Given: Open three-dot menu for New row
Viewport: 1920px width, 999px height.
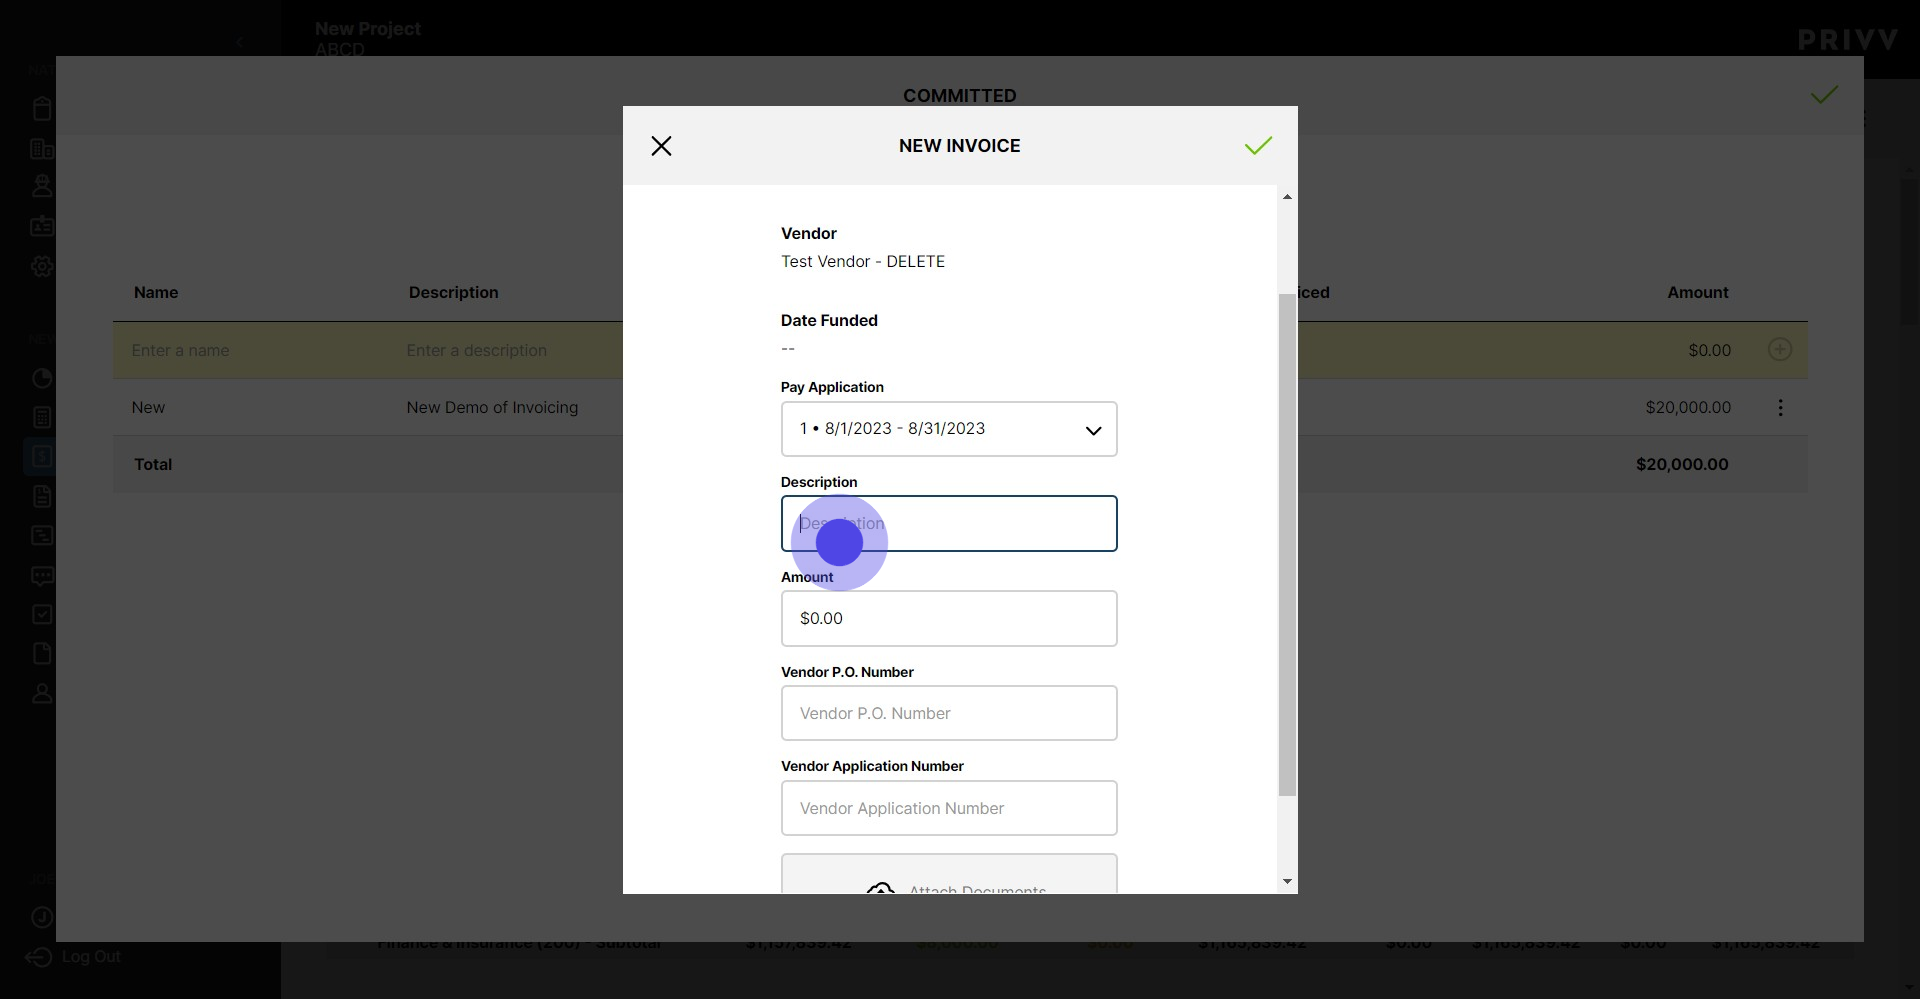Looking at the screenshot, I should pos(1781,408).
